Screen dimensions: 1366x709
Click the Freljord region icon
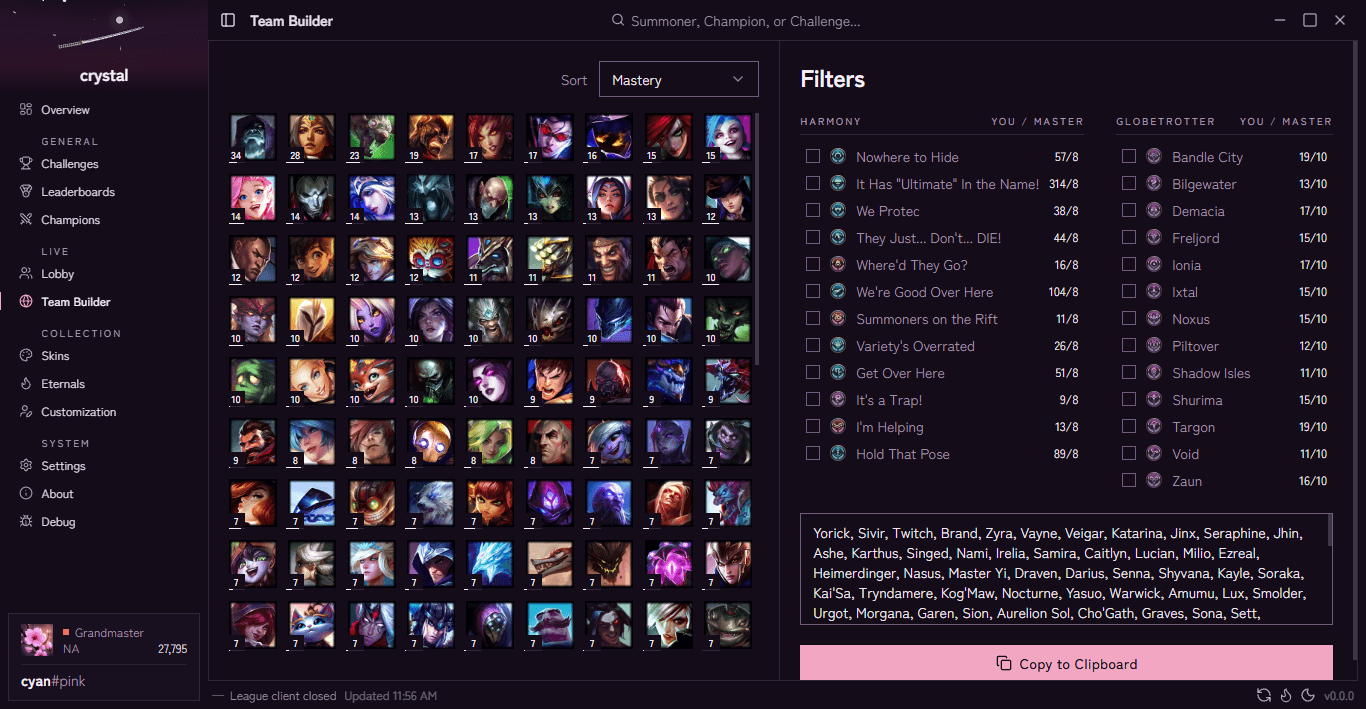click(1154, 238)
